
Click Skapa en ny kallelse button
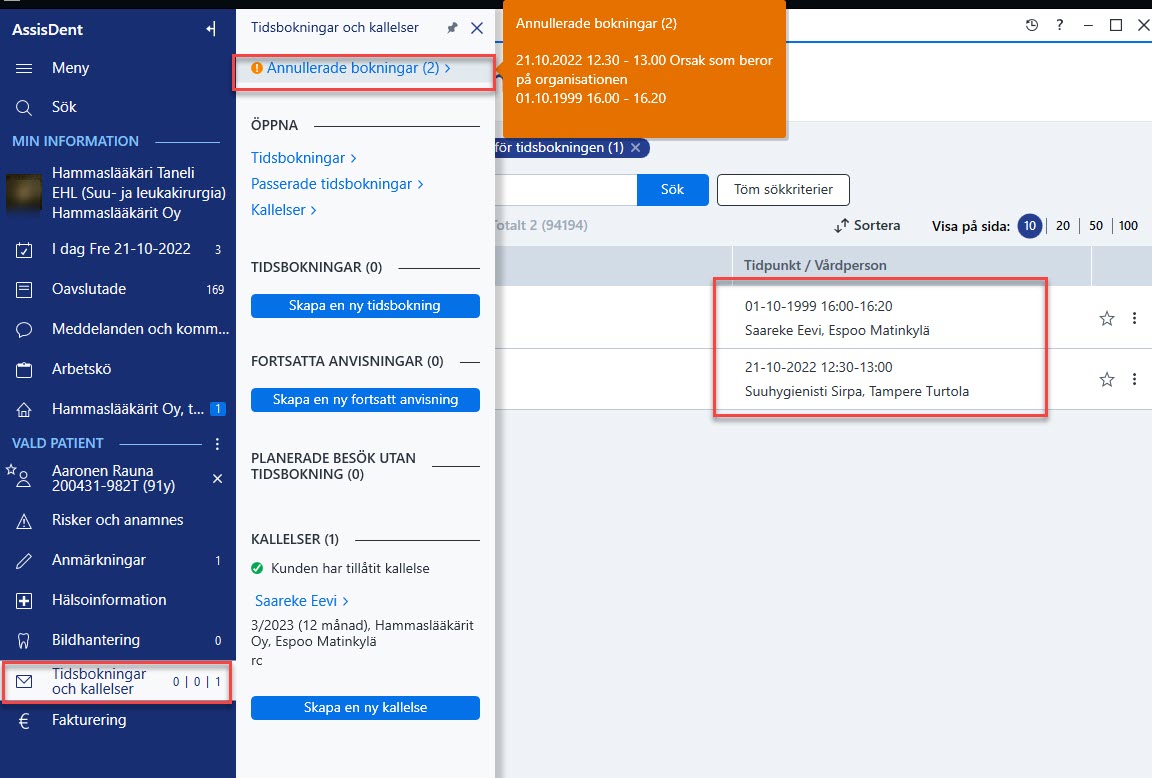click(365, 707)
